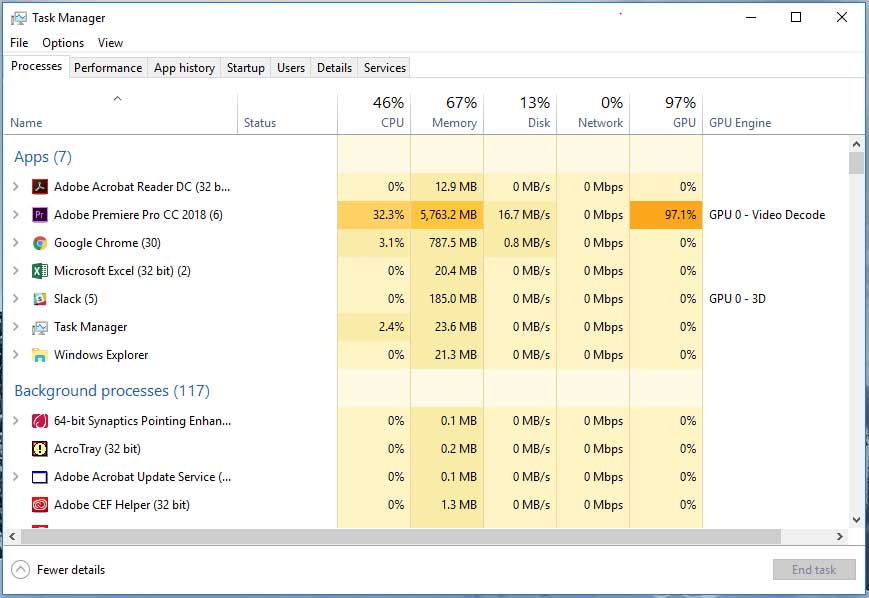
Task: Click Background processes (117) group header
Action: coord(112,391)
